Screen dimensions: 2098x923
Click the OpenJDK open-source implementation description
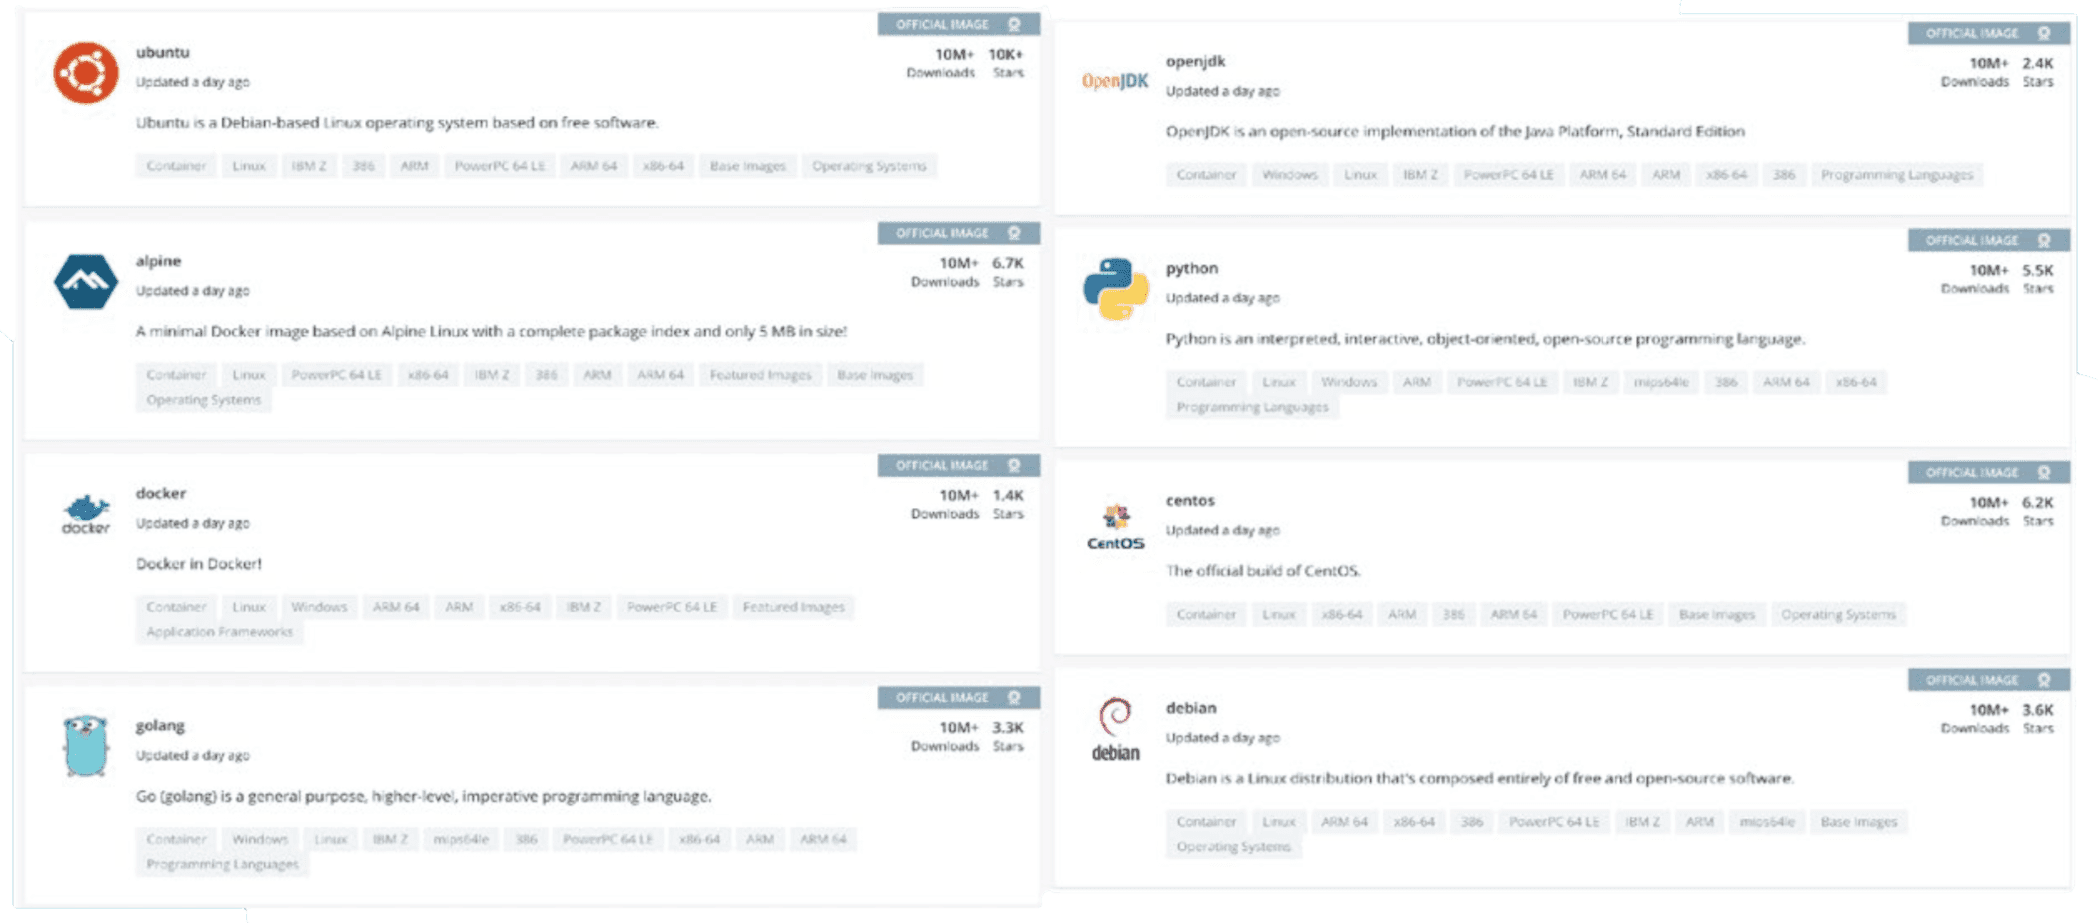pos(1455,131)
